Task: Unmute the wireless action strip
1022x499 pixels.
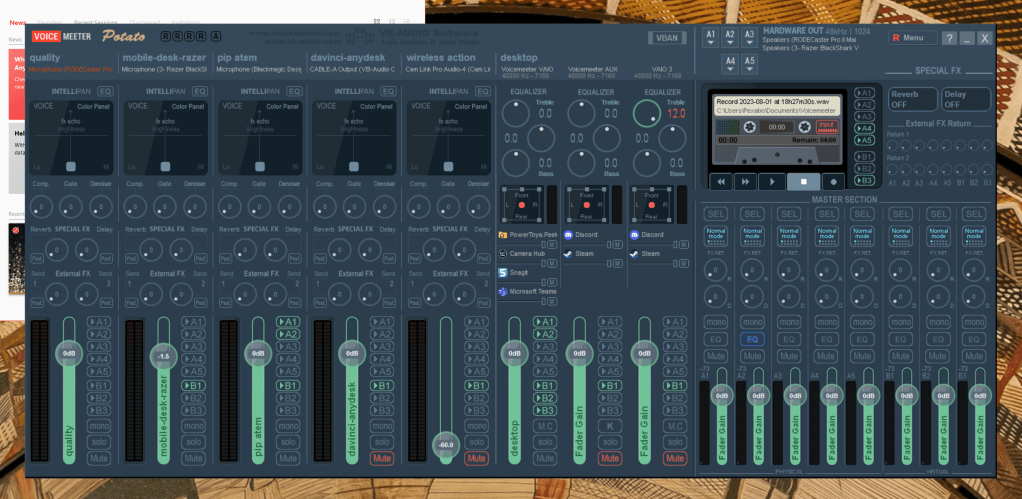Action: pyautogui.click(x=476, y=459)
